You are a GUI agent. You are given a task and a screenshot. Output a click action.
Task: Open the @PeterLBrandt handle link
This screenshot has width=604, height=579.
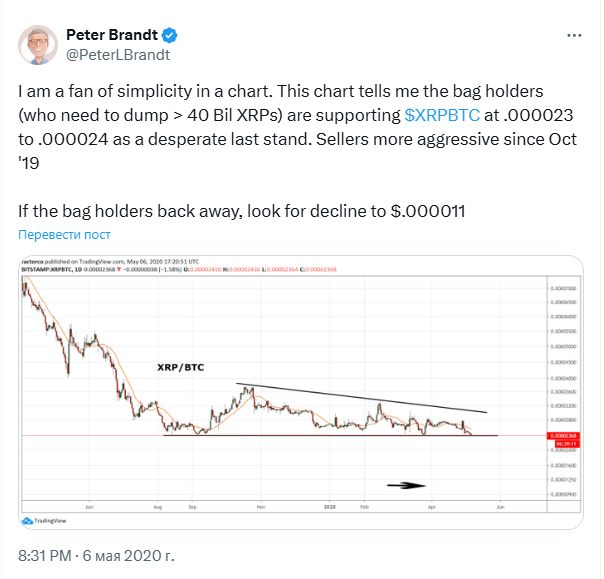(x=118, y=55)
